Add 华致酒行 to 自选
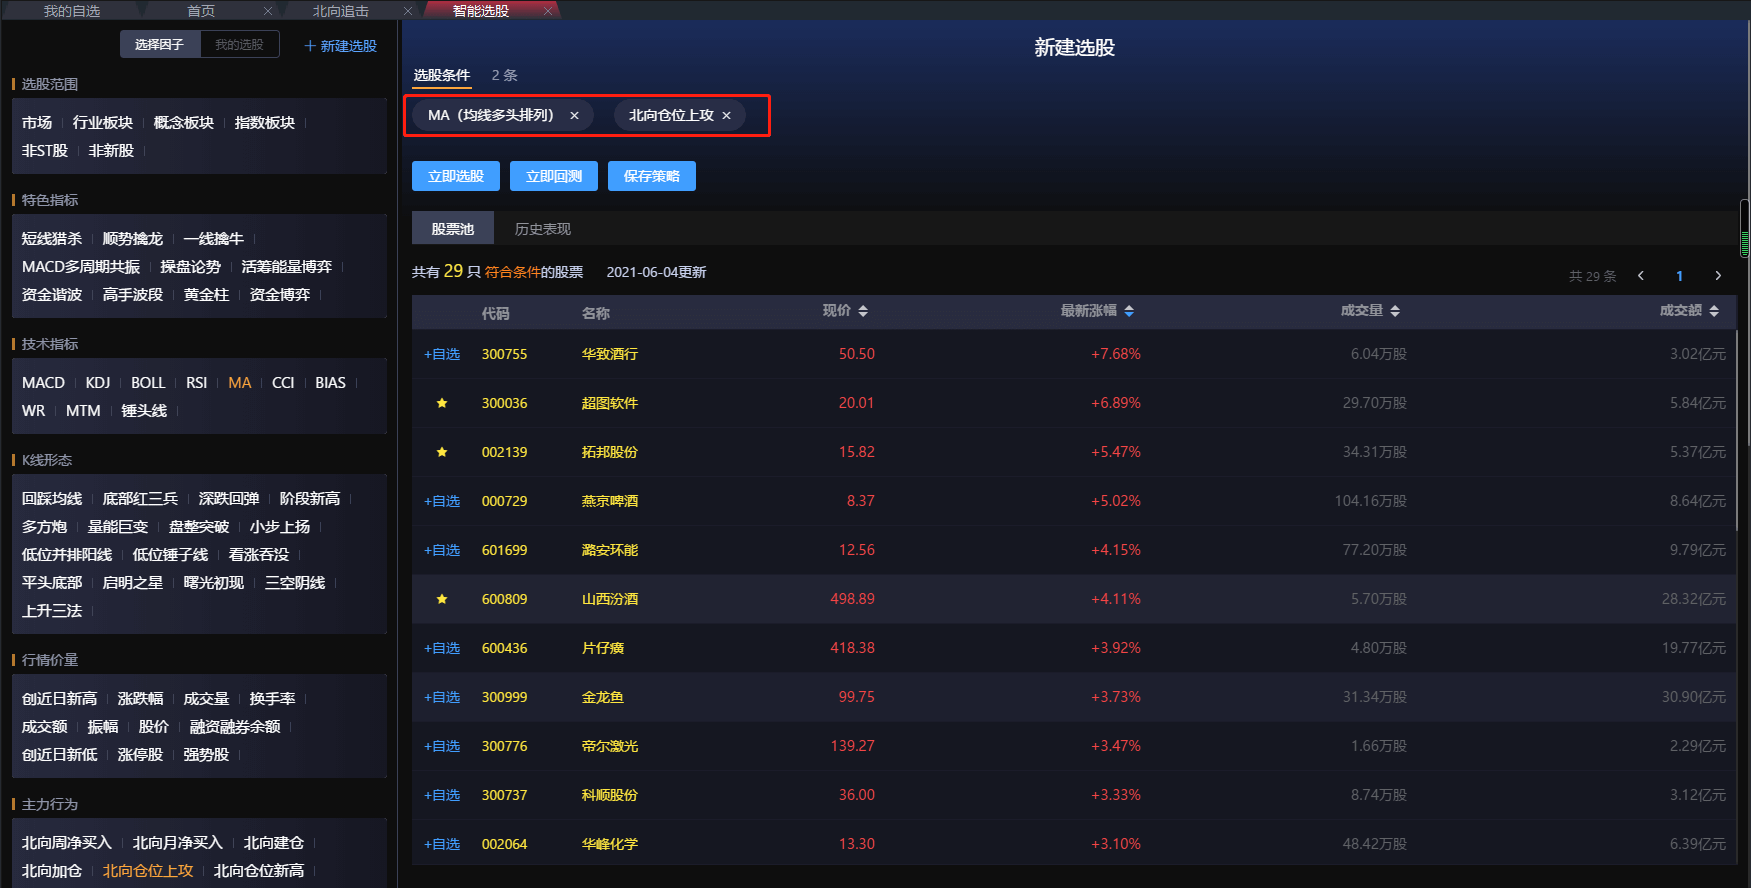 tap(442, 354)
